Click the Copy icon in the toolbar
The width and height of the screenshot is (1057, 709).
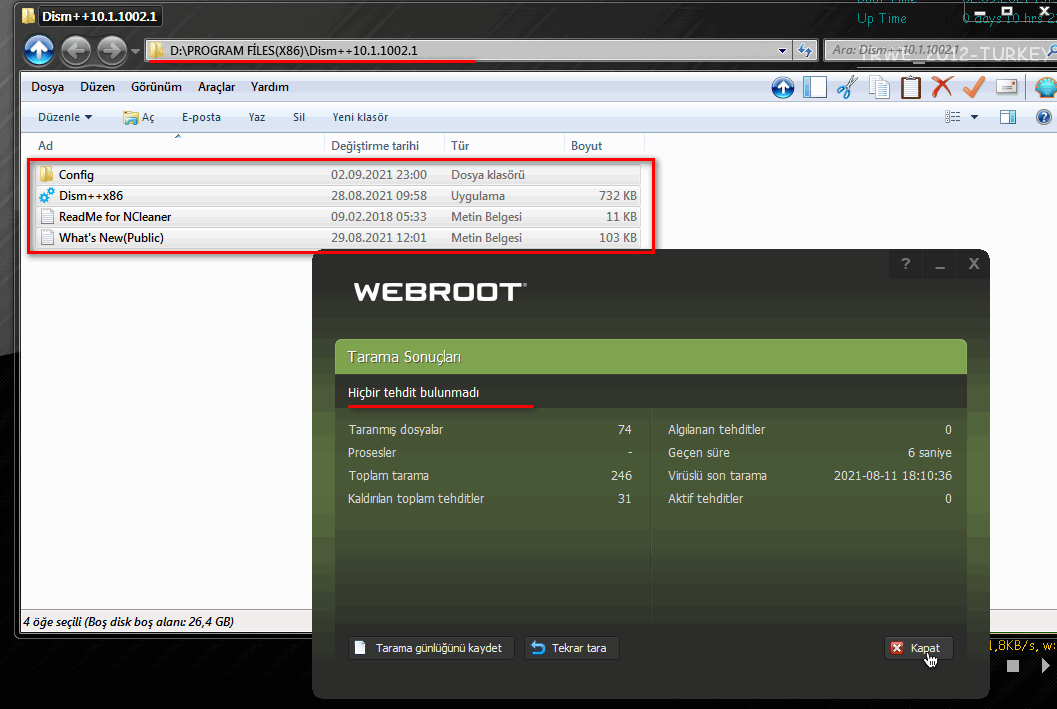pyautogui.click(x=879, y=88)
